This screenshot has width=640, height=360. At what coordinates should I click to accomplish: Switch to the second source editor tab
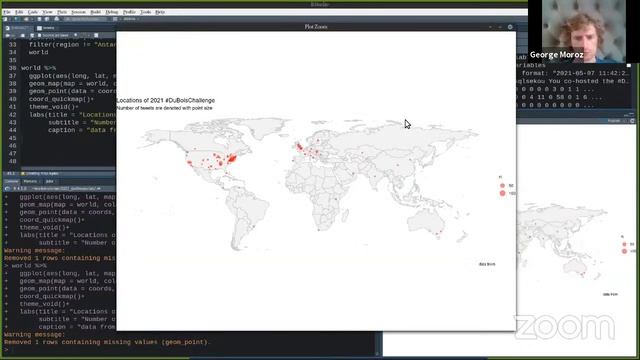[x=46, y=28]
